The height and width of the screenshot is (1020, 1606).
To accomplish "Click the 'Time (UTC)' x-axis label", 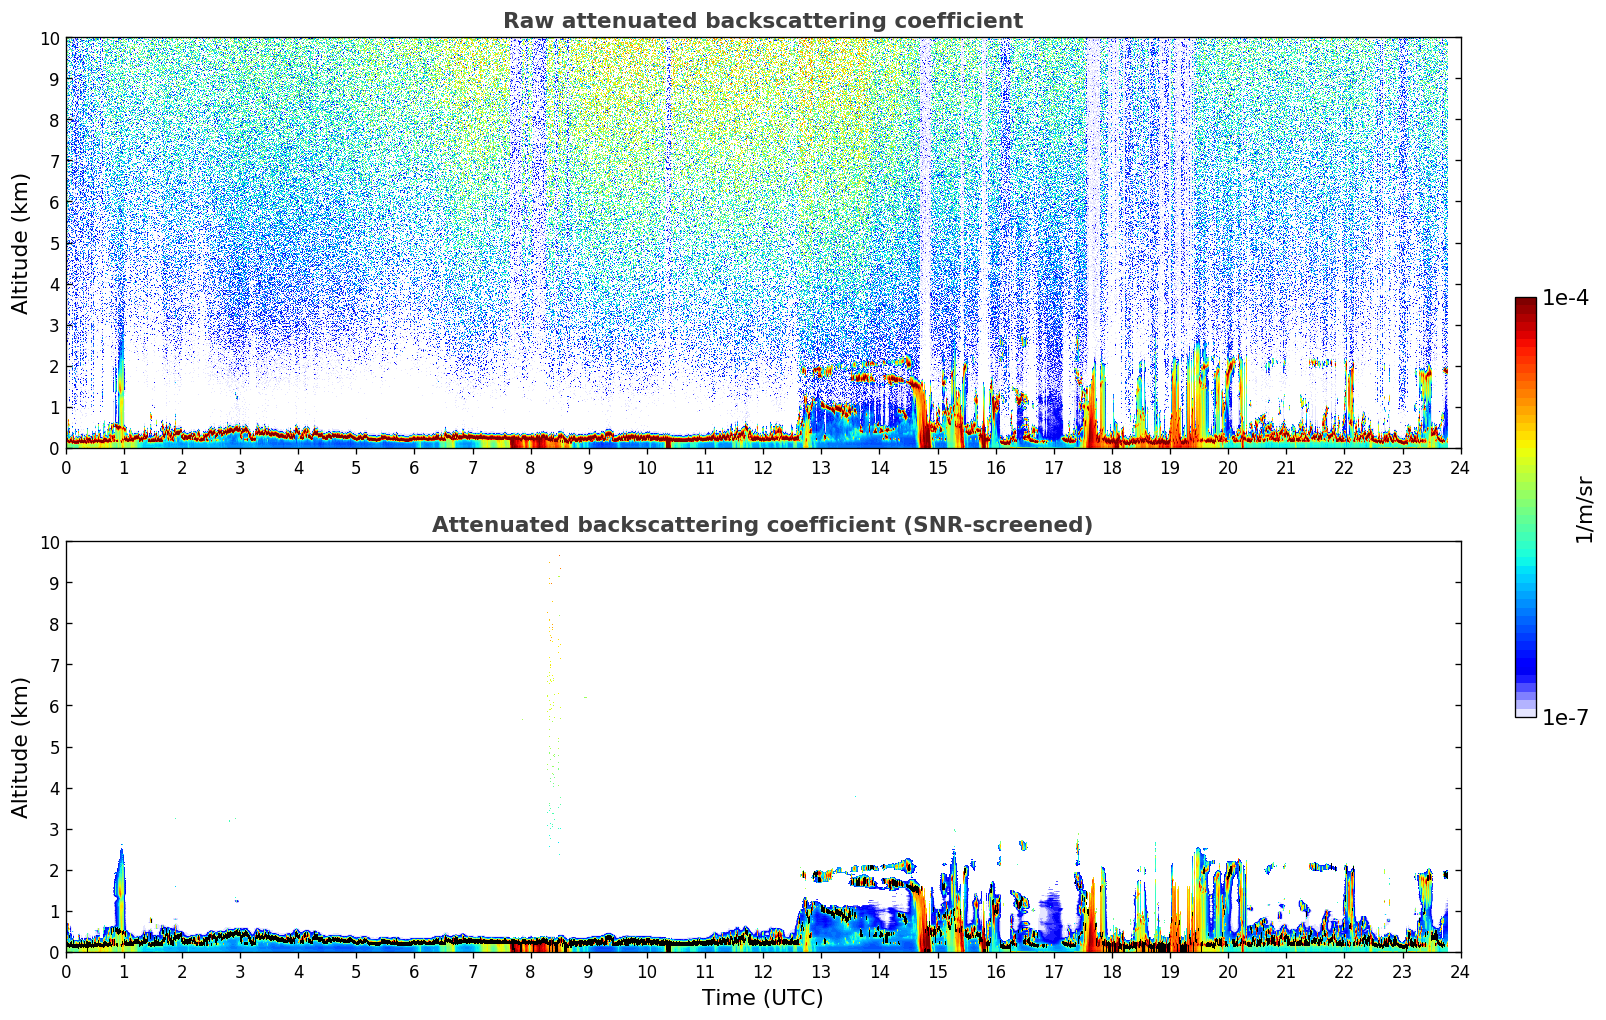I will click(762, 997).
